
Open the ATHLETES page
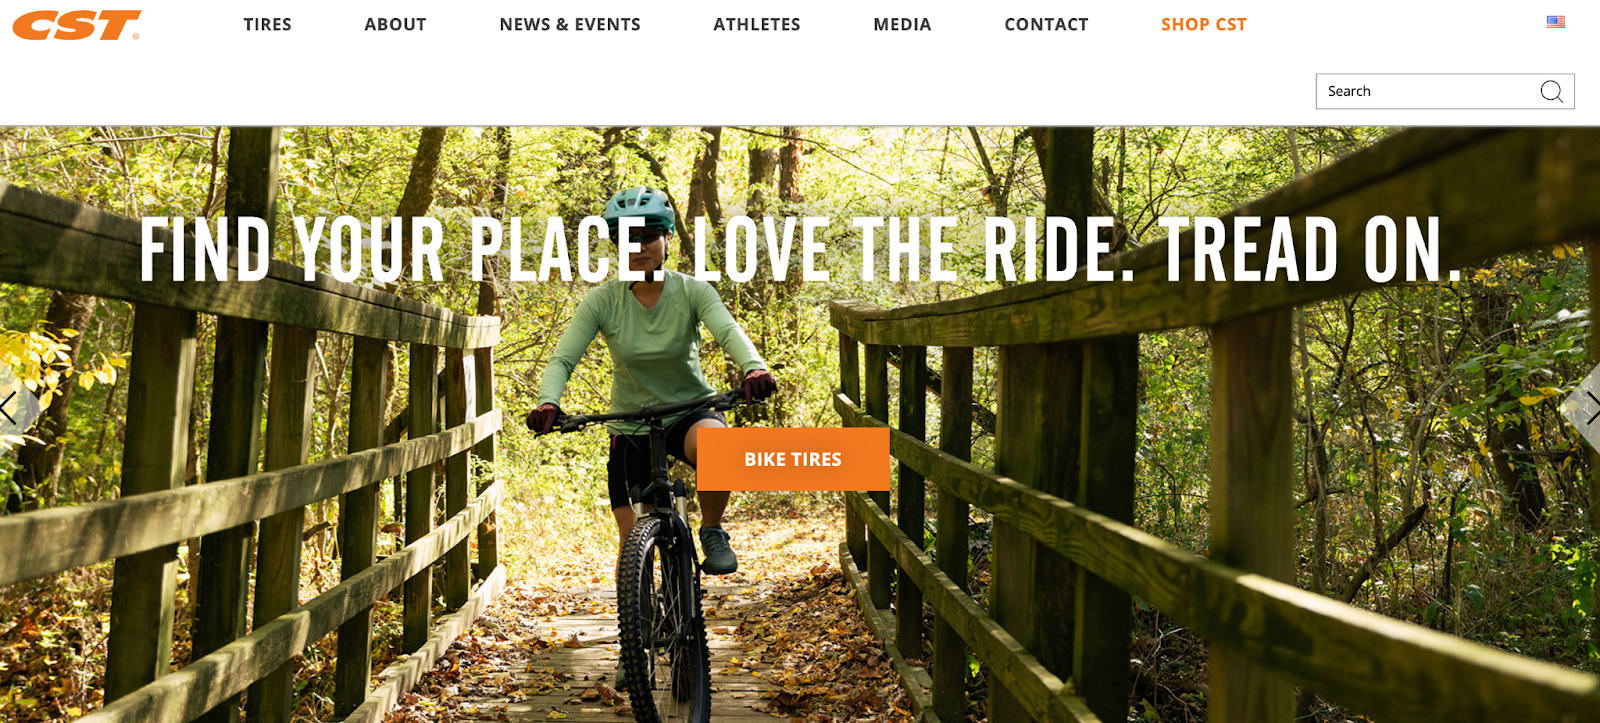[757, 24]
